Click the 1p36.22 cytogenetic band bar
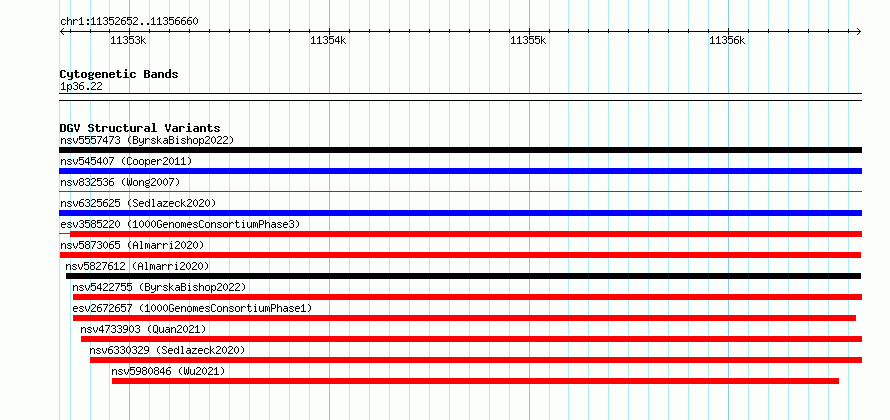 tap(460, 97)
